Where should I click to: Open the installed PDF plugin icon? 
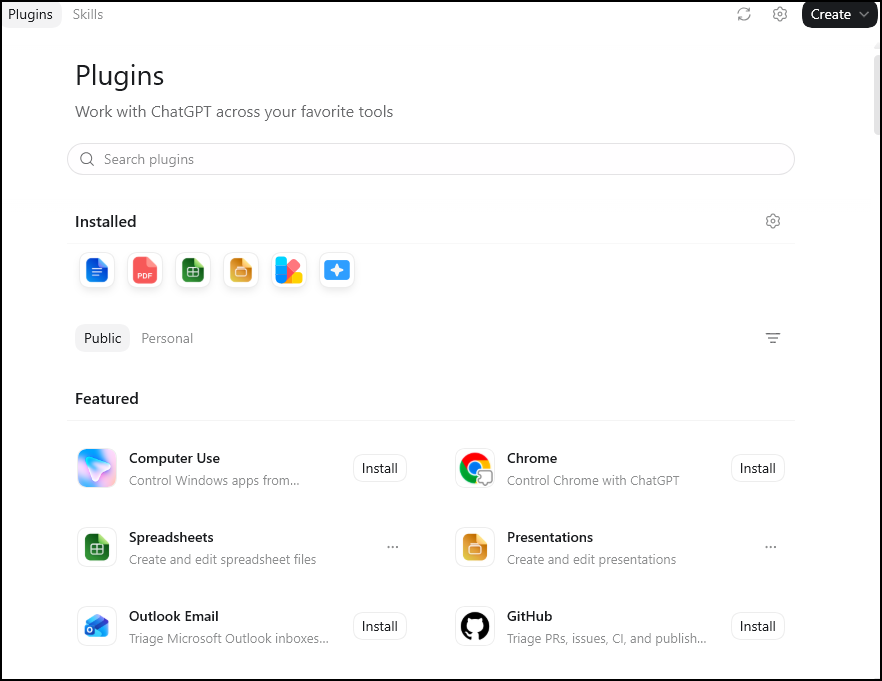145,270
